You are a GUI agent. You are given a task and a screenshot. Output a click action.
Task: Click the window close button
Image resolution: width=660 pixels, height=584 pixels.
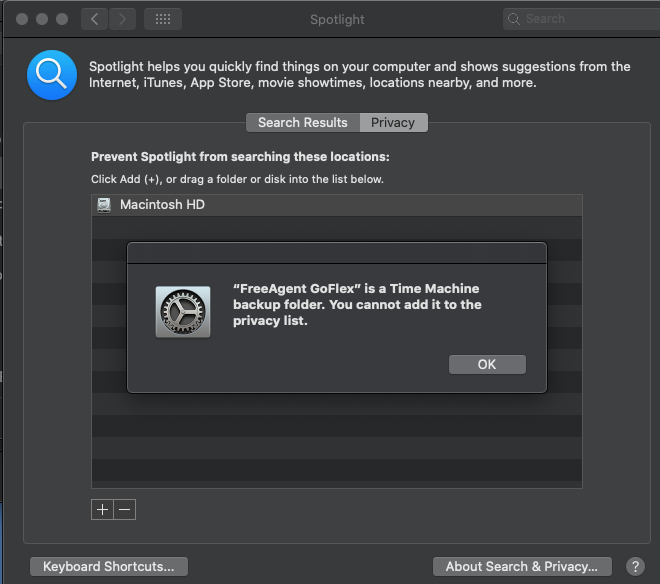[22, 19]
